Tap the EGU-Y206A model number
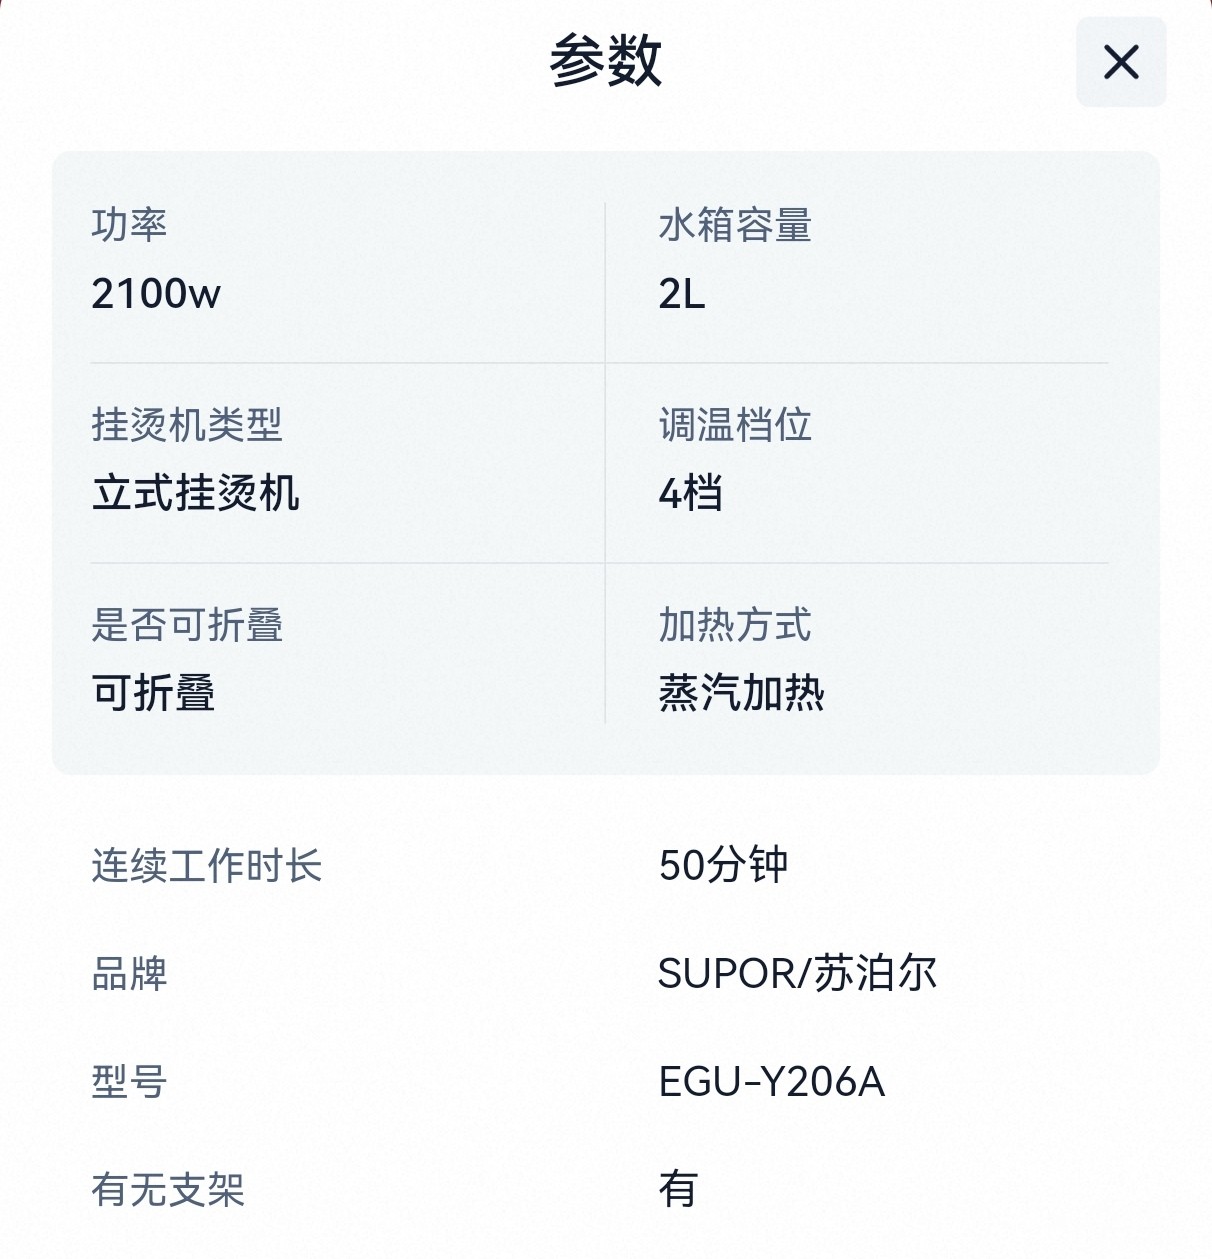 coord(772,1082)
